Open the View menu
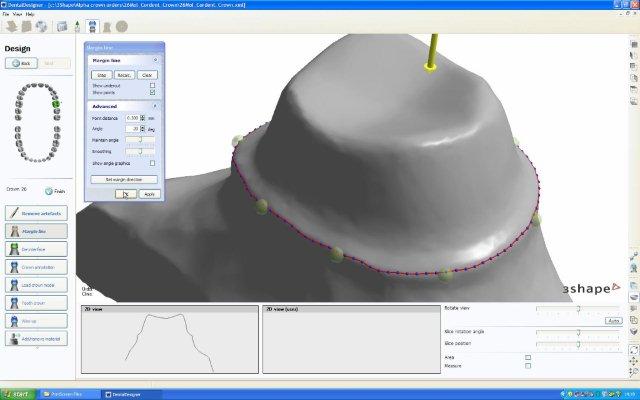Screen dimensions: 640x400 (x=18, y=15)
